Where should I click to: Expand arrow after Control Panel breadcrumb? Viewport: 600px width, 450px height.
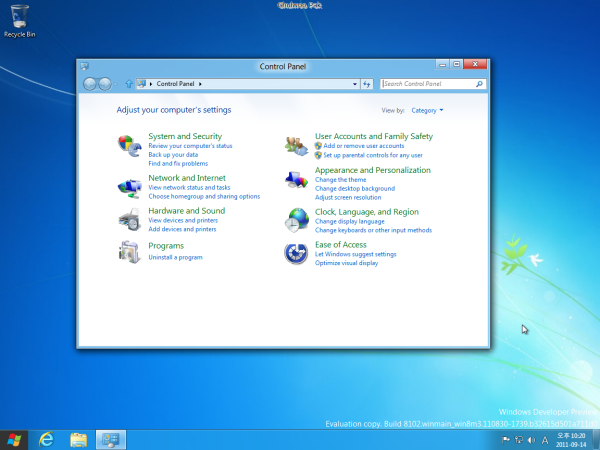tap(200, 84)
